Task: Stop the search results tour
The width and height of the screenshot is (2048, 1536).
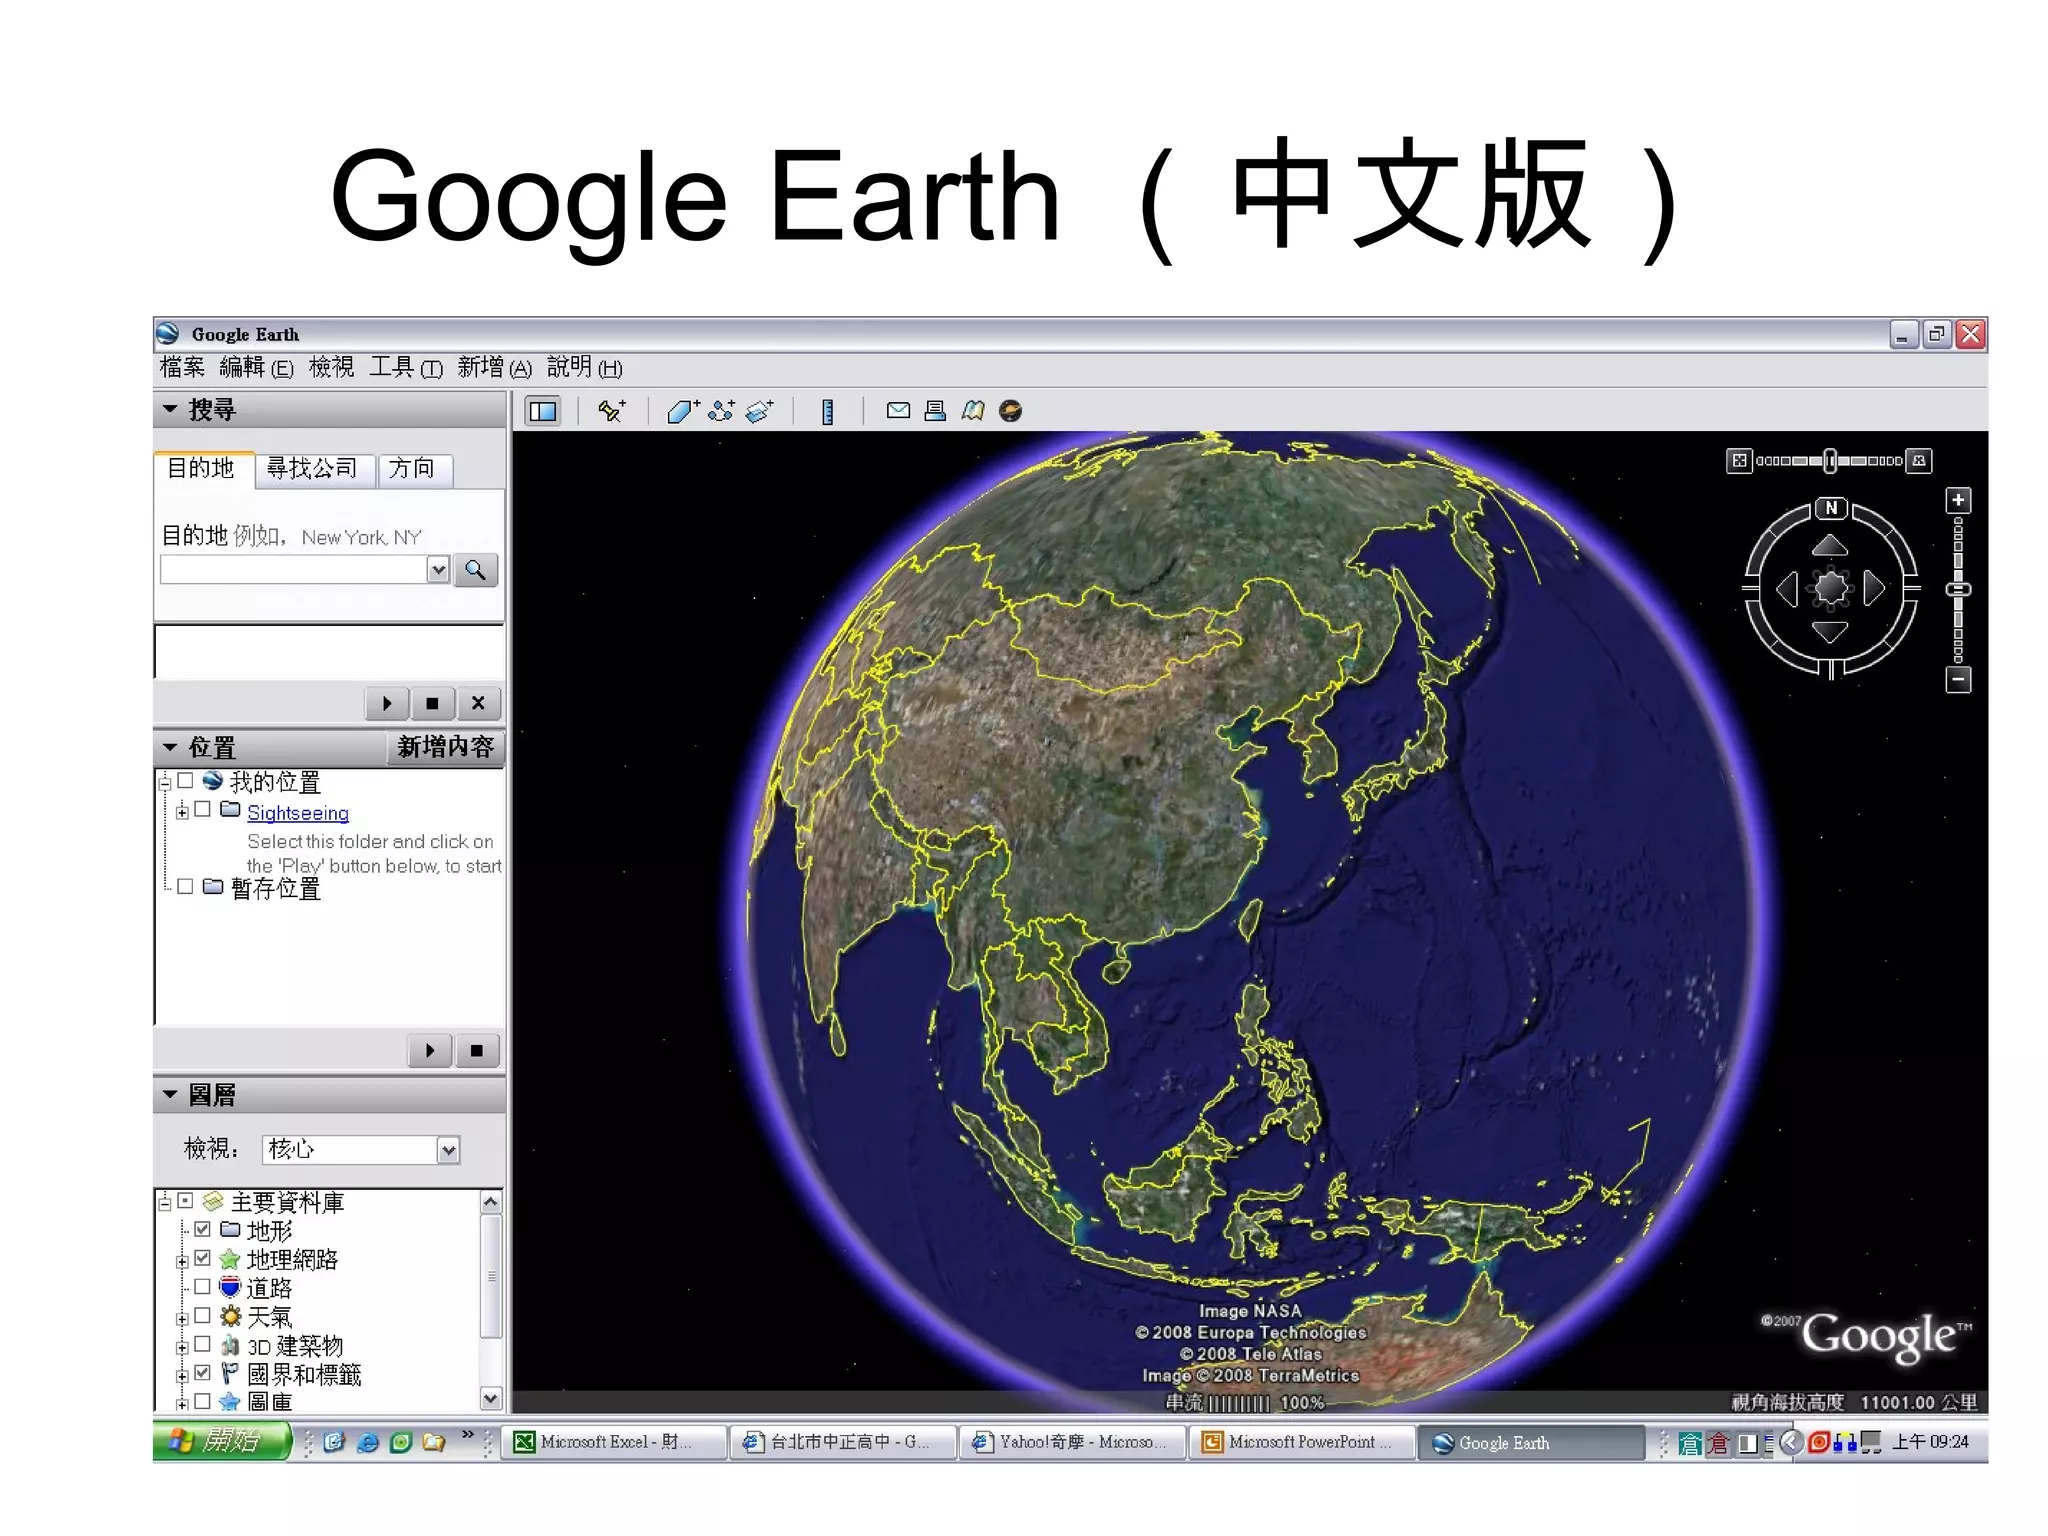Action: pos(432,703)
